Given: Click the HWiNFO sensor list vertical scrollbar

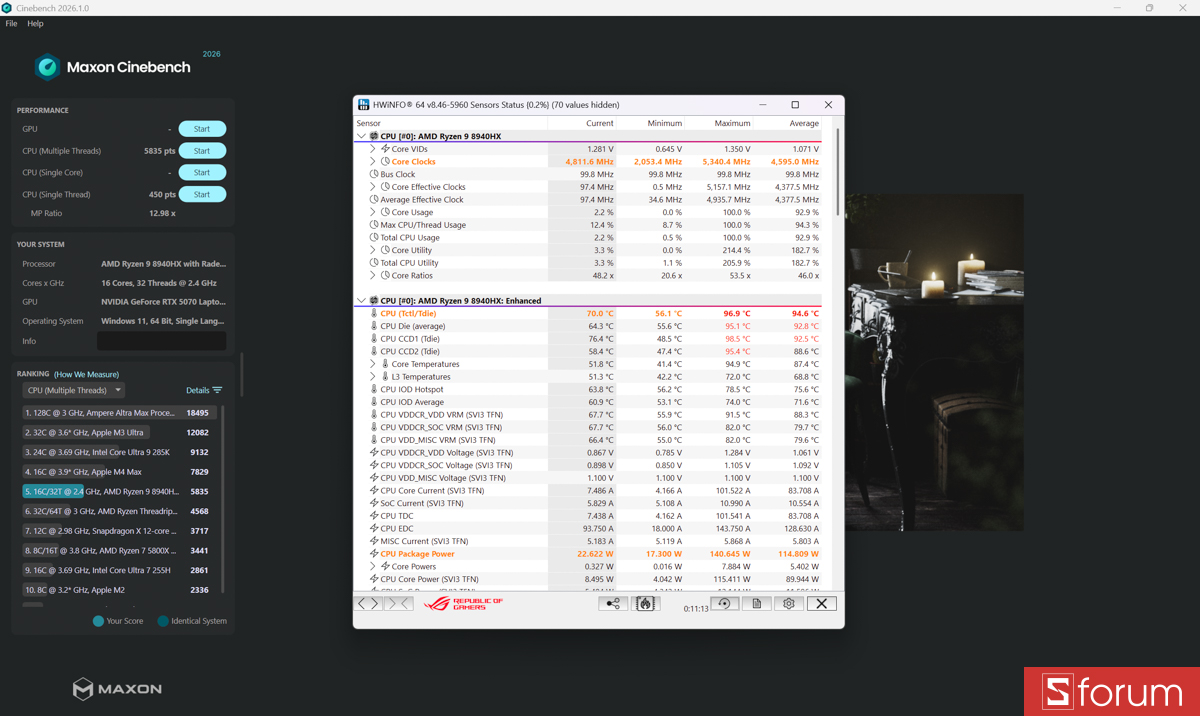Looking at the screenshot, I should pyautogui.click(x=838, y=171).
